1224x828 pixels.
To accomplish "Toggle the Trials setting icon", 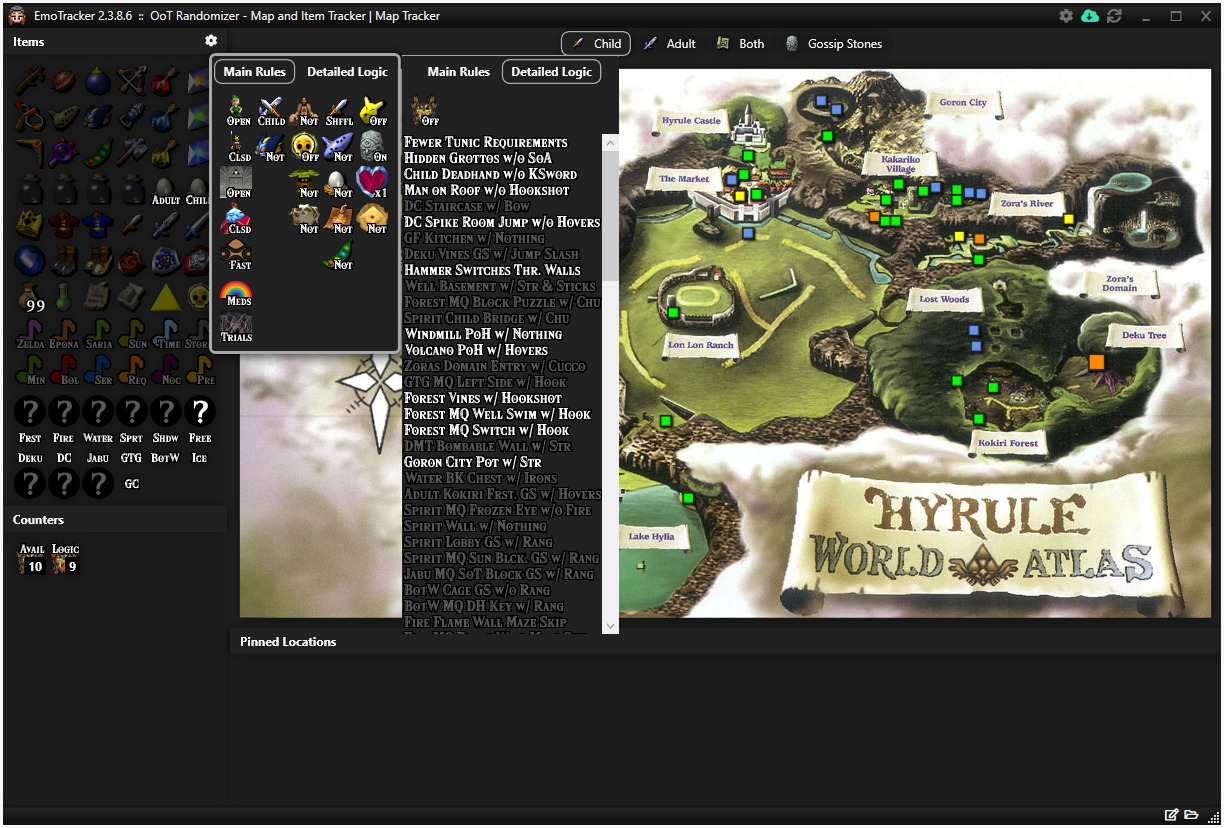I will pos(237,327).
